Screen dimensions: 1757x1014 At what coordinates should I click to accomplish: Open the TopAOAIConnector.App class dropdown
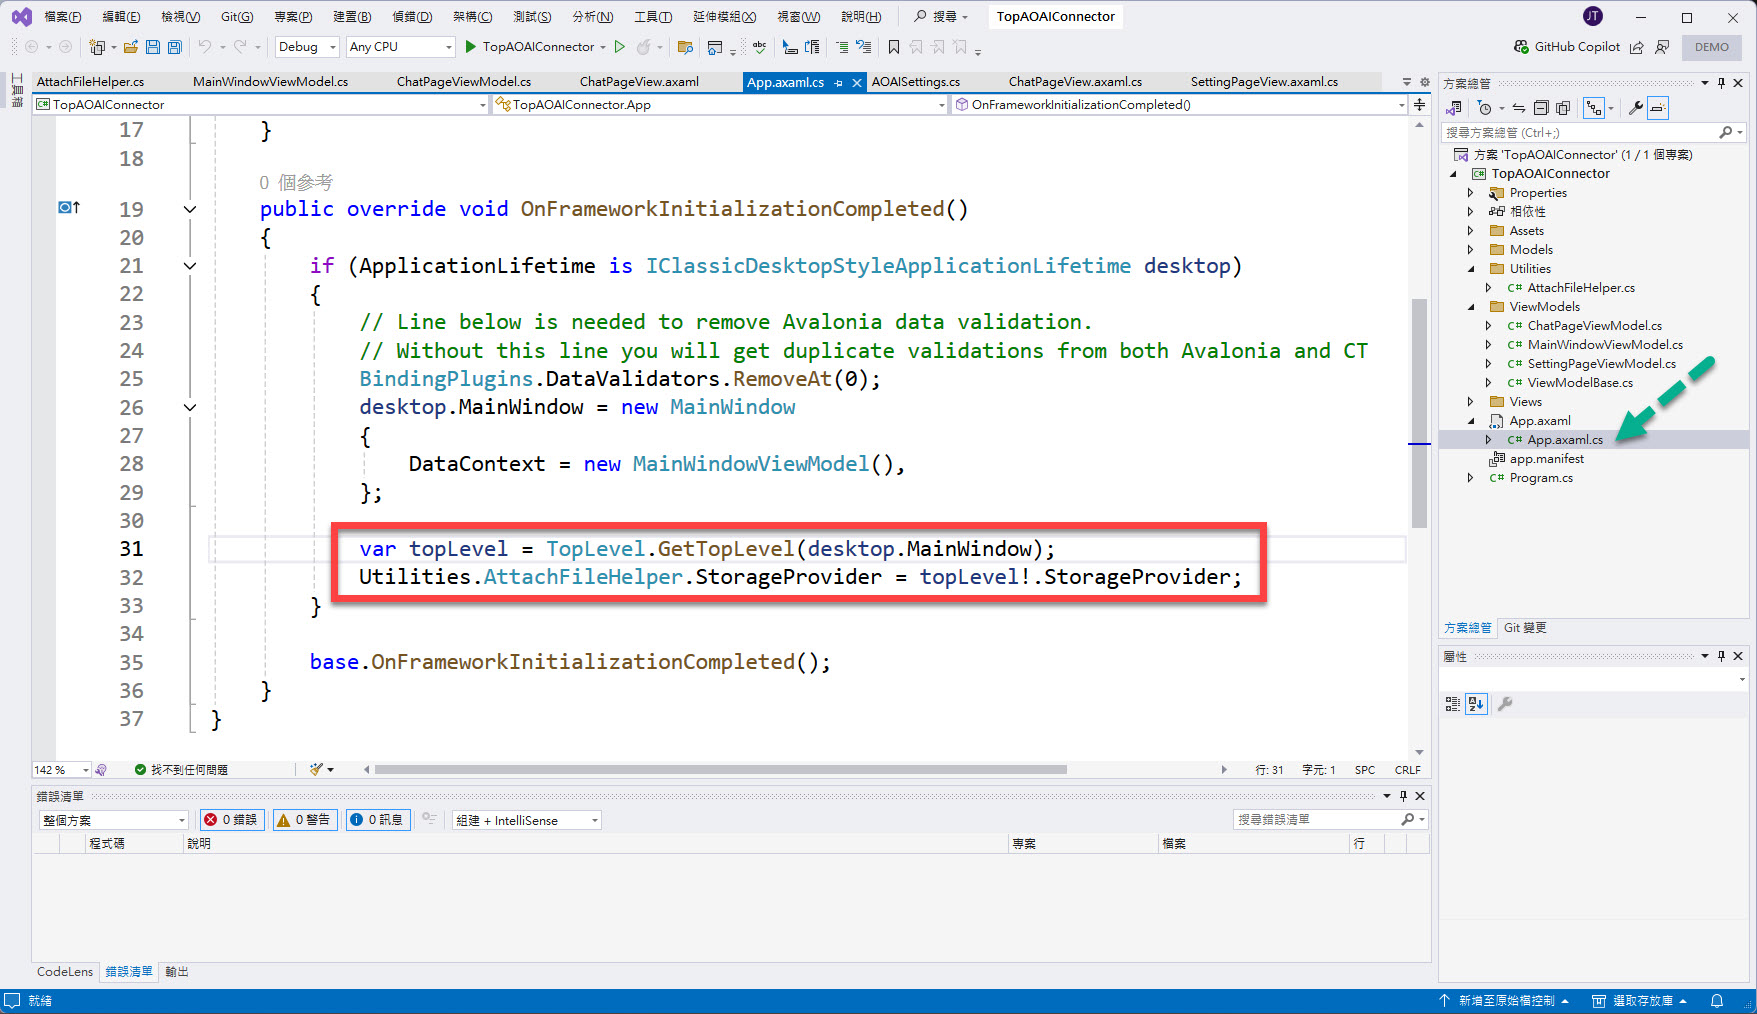coord(720,104)
